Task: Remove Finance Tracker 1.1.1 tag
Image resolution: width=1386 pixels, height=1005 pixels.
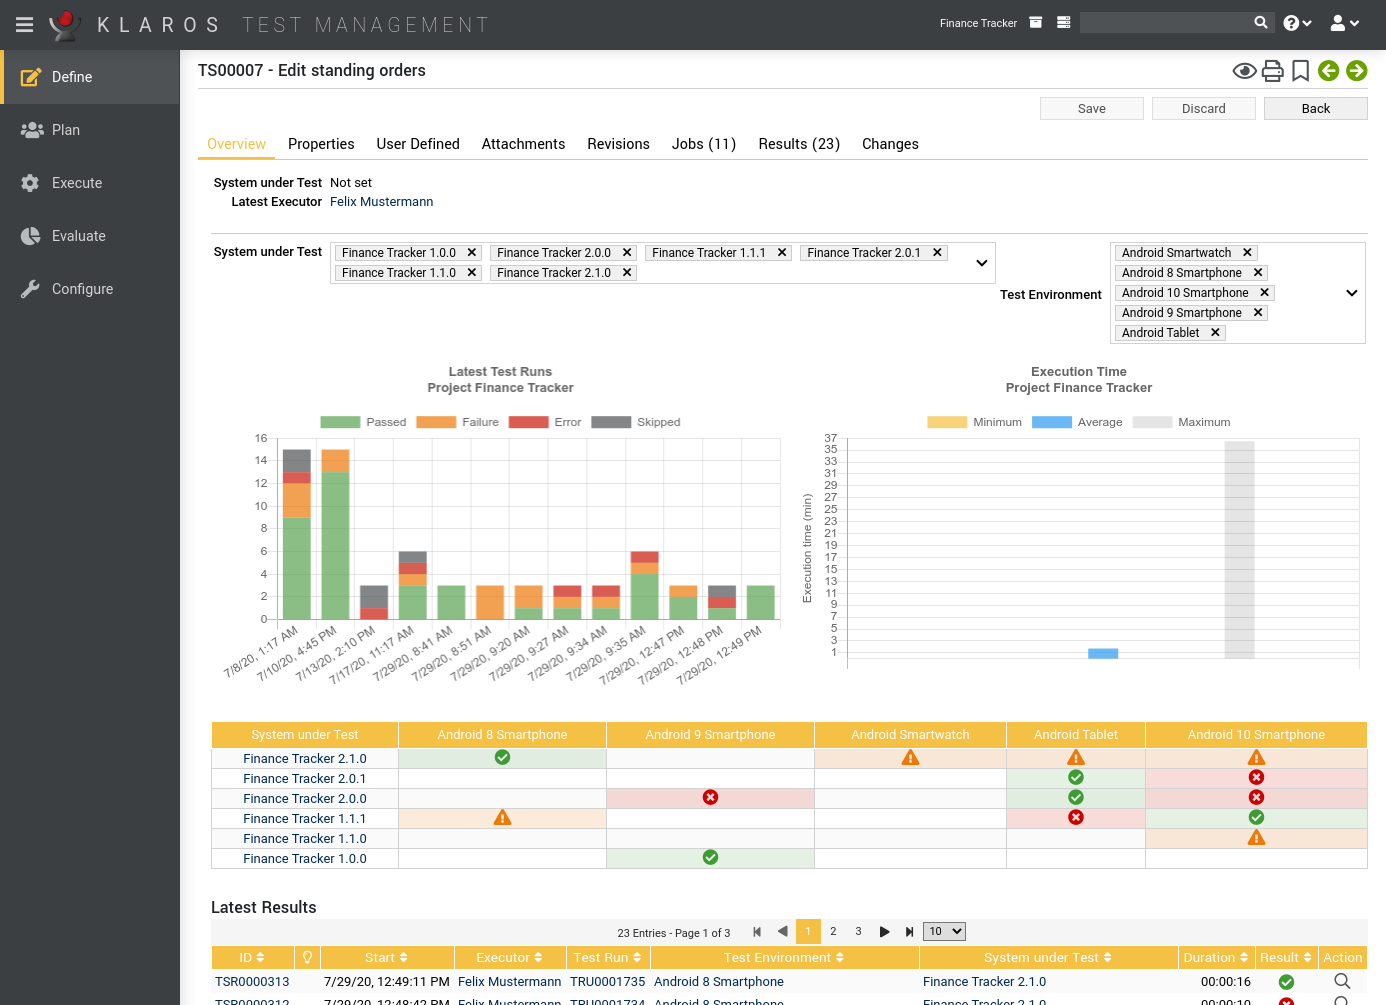Action: [x=782, y=253]
